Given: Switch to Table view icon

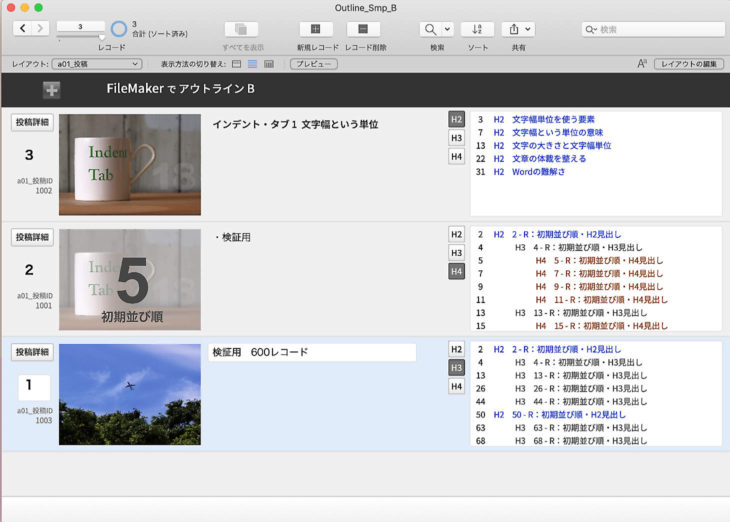Looking at the screenshot, I should click(269, 64).
